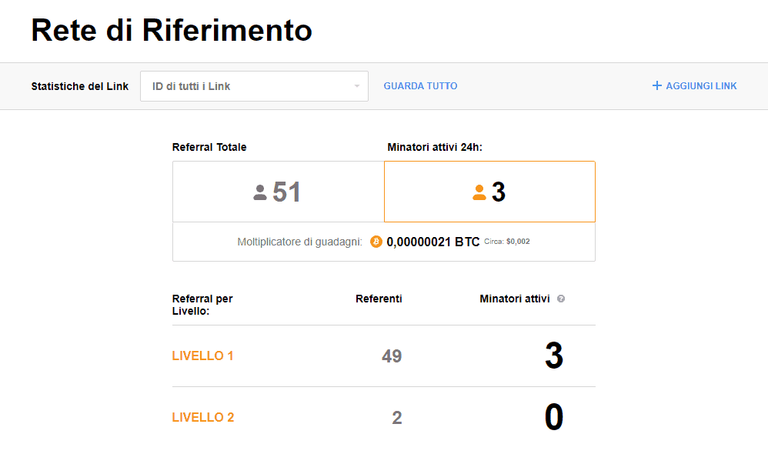Image resolution: width=768 pixels, height=474 pixels.
Task: Click the 'Statistiche del Link' label
Action: click(80, 86)
